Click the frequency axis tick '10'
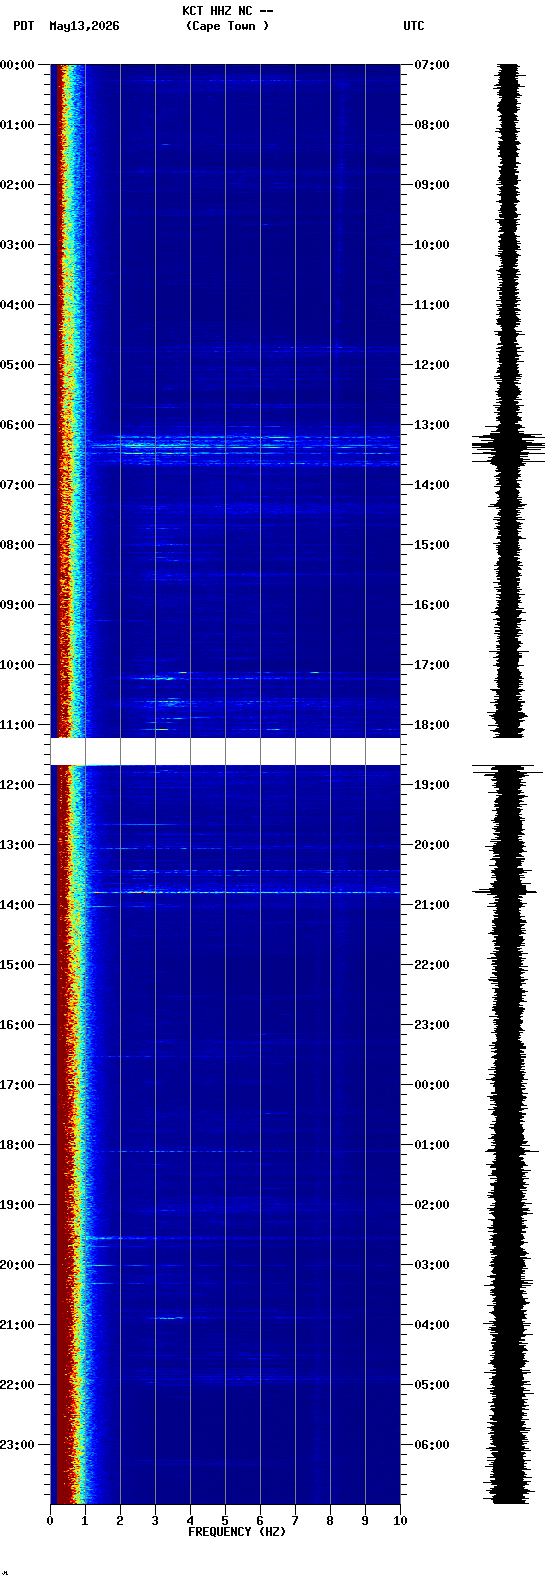The image size is (552, 1584). (400, 1521)
